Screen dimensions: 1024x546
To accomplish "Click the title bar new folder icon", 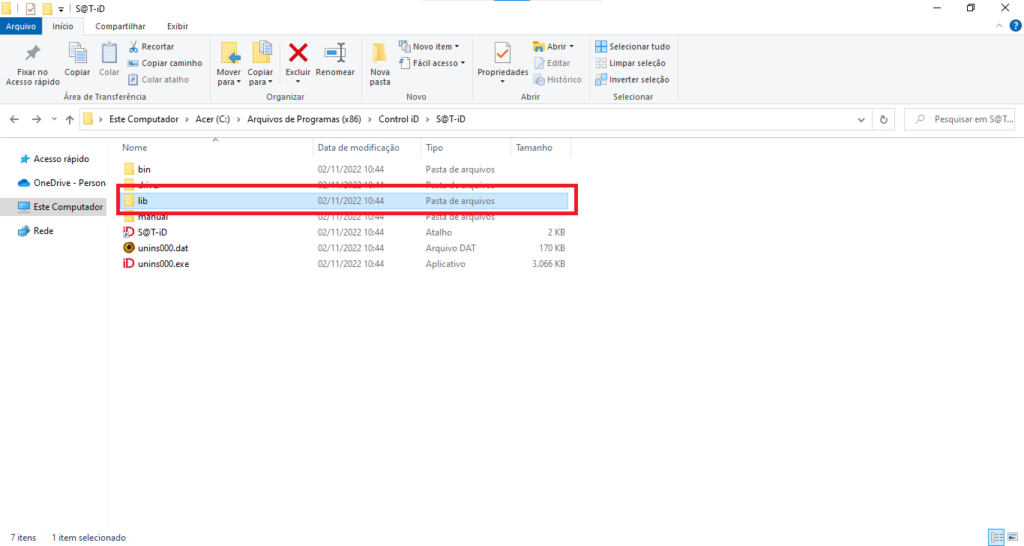I will click(47, 9).
